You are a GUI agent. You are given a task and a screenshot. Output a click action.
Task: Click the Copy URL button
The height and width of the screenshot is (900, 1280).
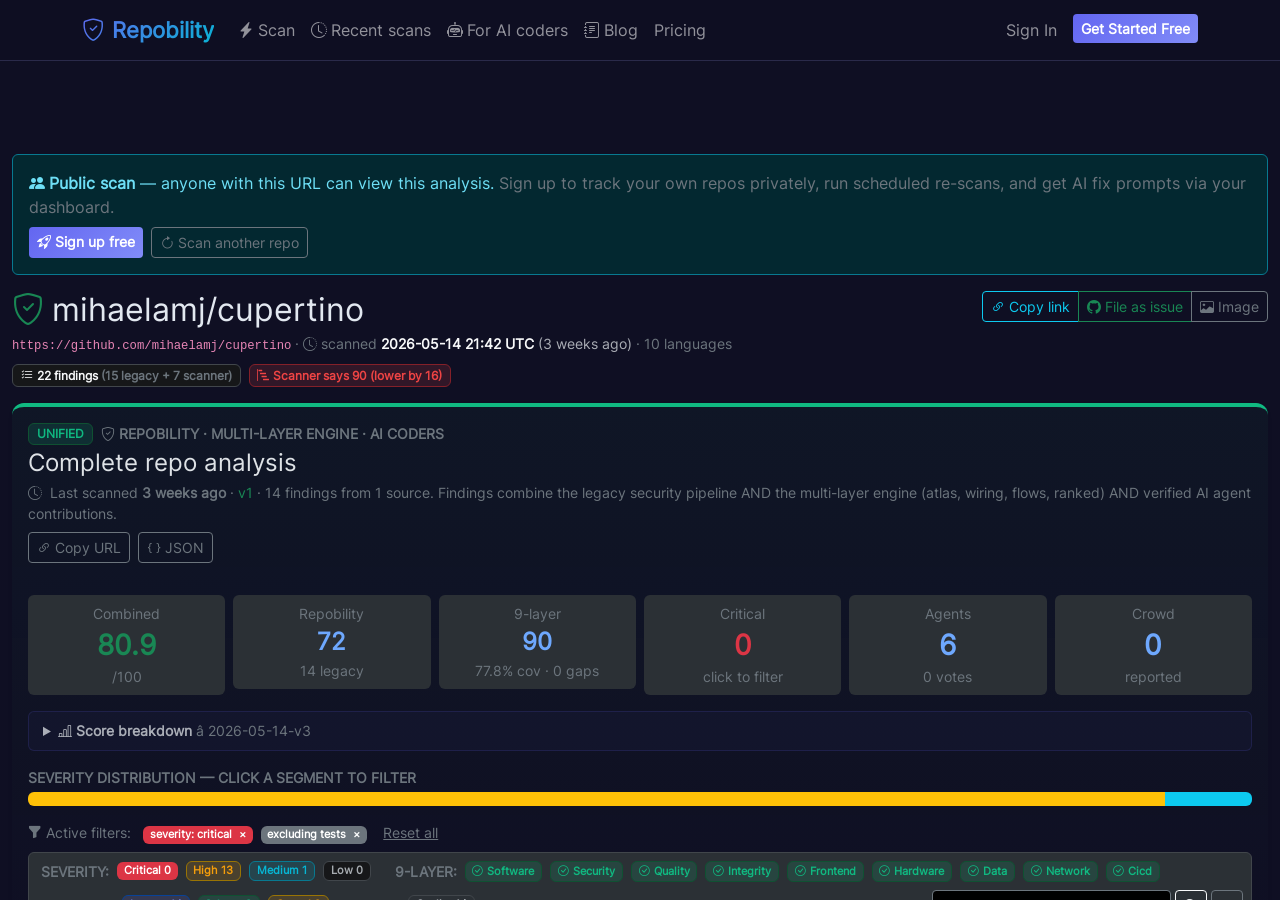coord(79,547)
